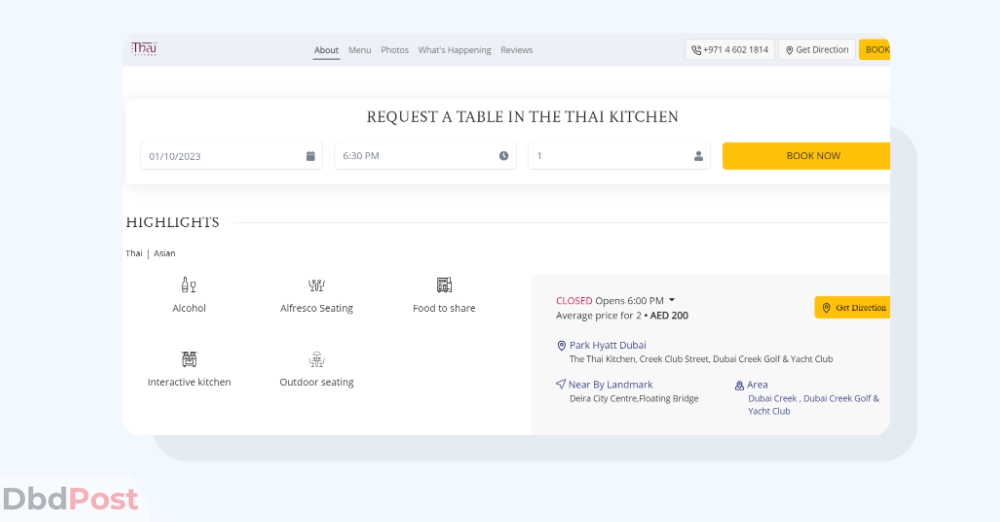
Task: Click the HIGHLIGHTS heading
Action: click(x=173, y=222)
